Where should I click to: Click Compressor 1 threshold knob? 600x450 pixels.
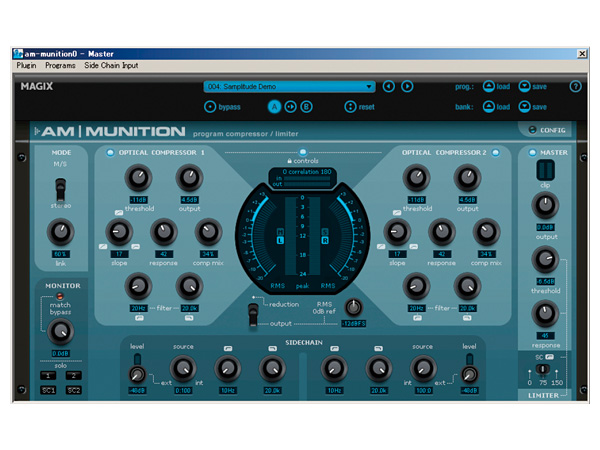[x=138, y=178]
